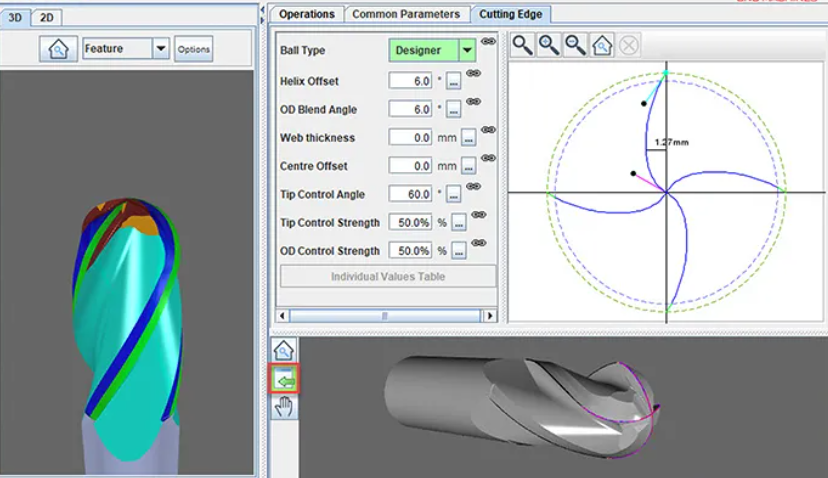
Task: Click the Individual Values Table button
Action: coord(388,276)
